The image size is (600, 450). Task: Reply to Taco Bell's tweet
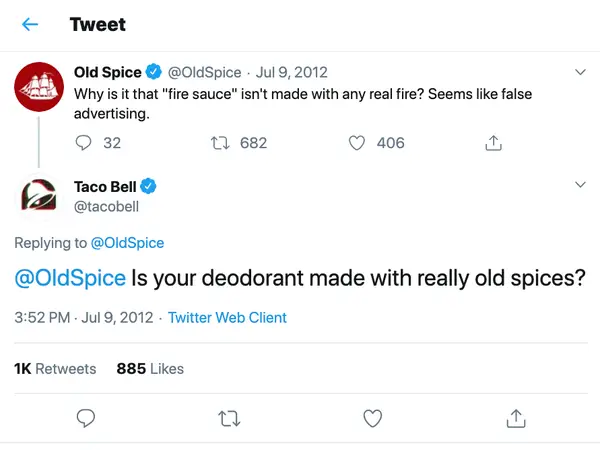click(x=86, y=418)
